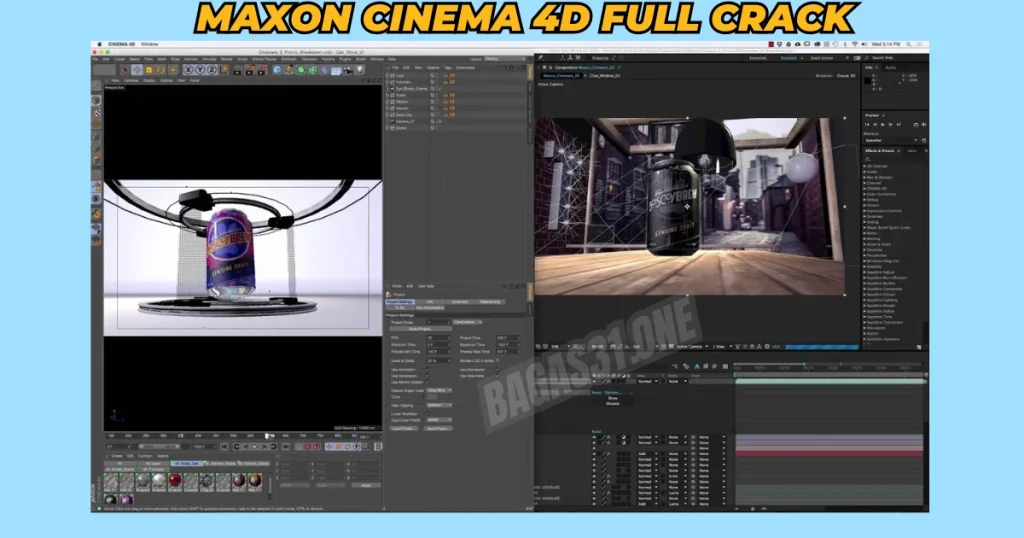Click the Camera object icon in toolbar
Image resolution: width=1024 pixels, height=538 pixels.
[x=347, y=70]
